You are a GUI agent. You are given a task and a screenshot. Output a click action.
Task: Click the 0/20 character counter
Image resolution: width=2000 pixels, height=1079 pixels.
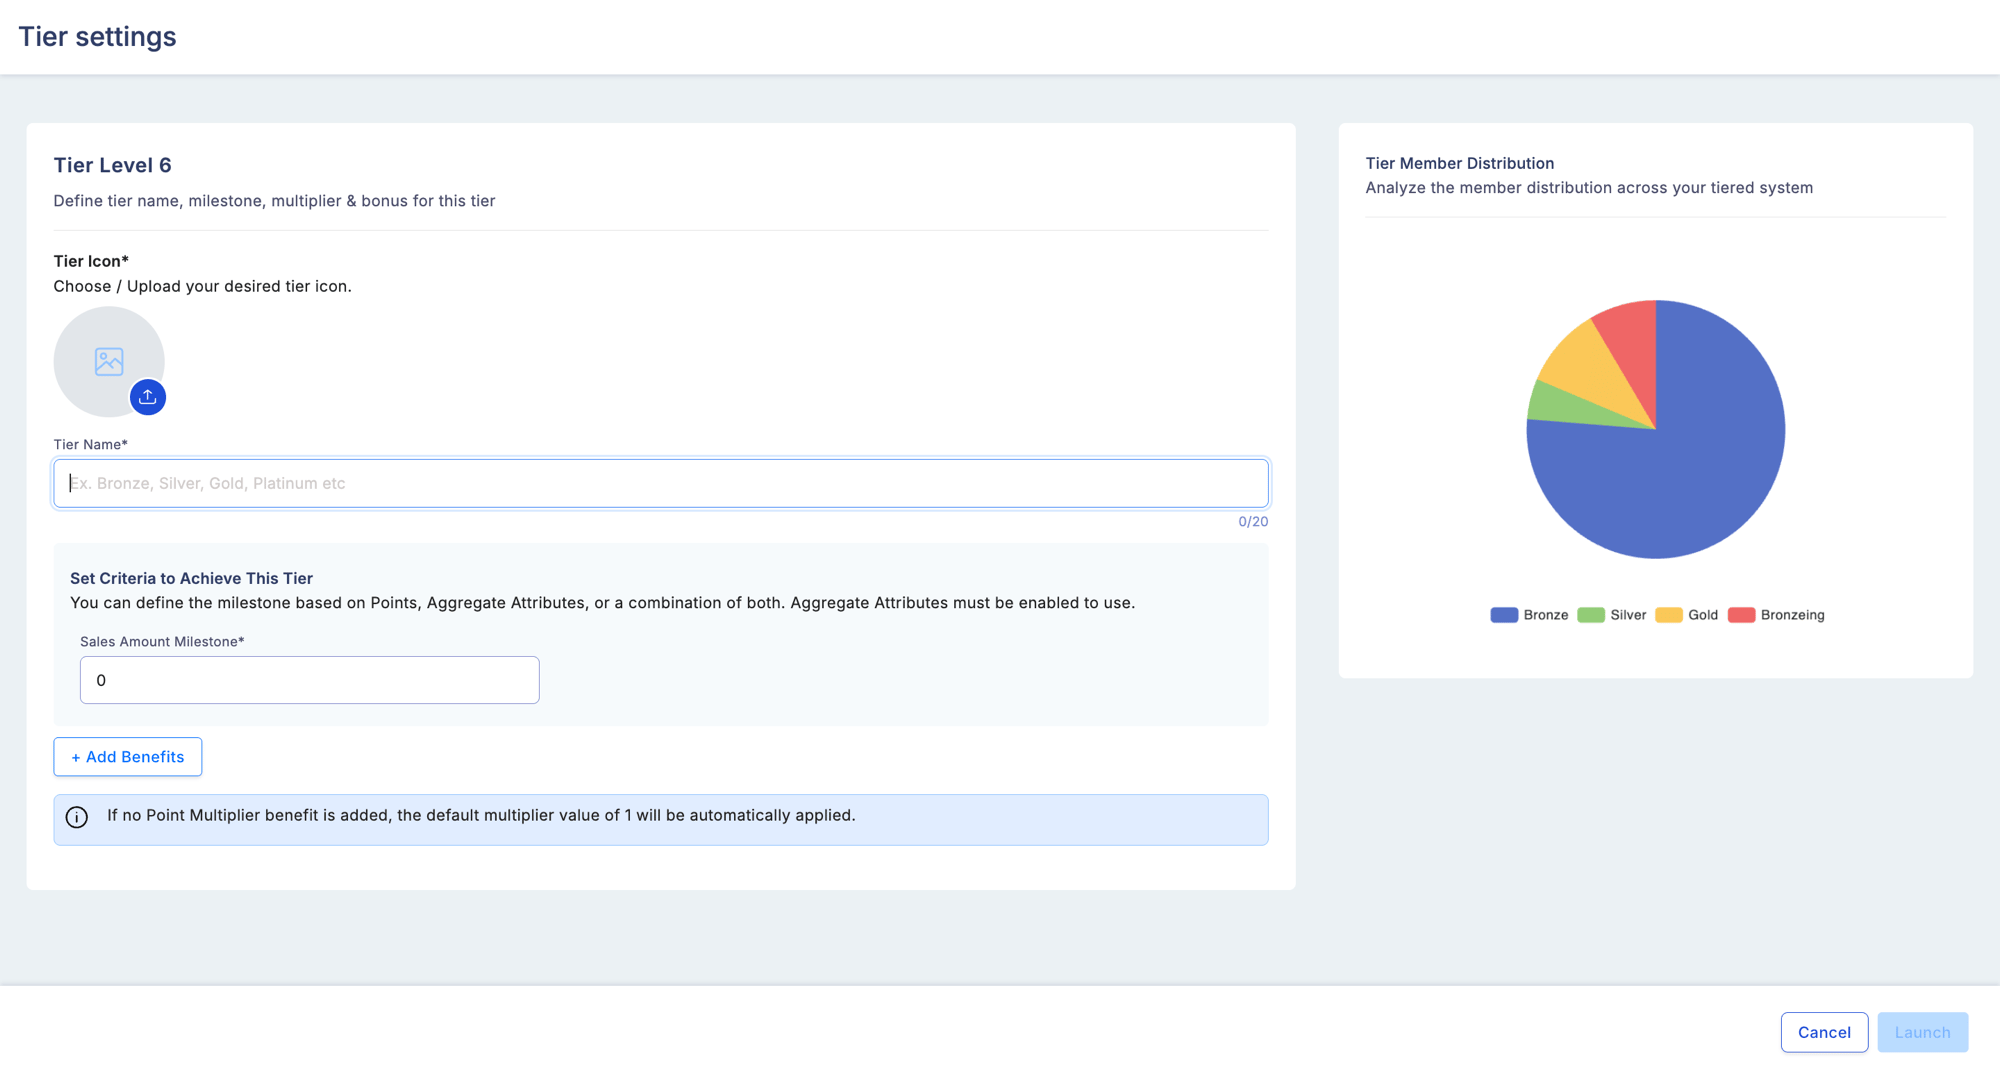pos(1253,522)
